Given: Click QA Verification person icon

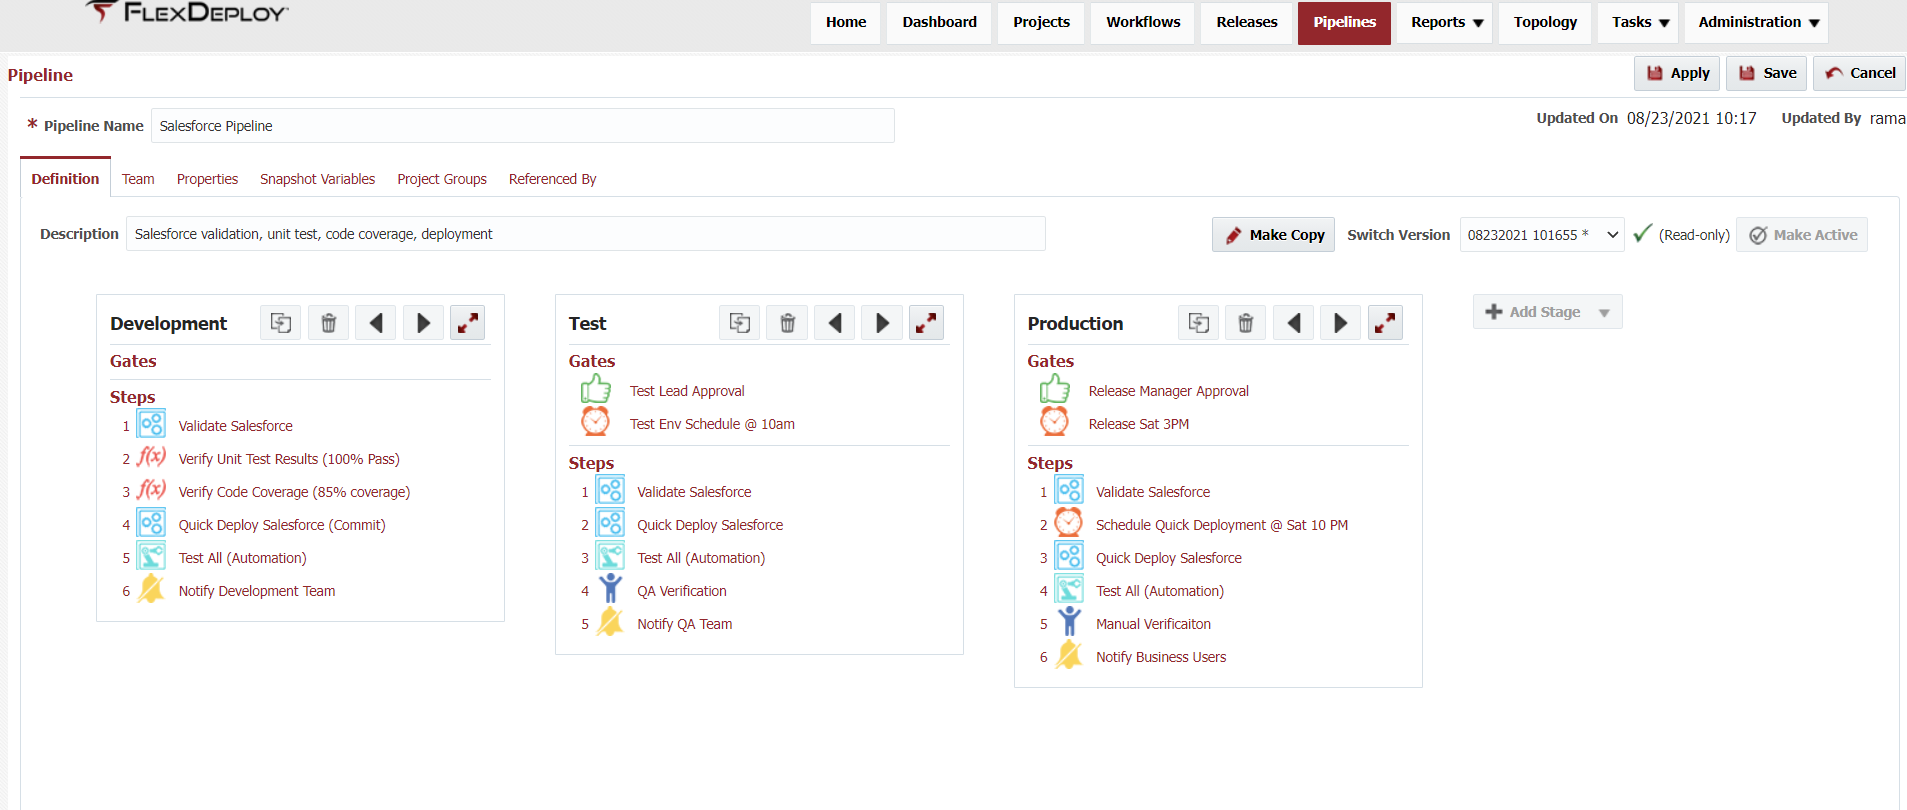Looking at the screenshot, I should coord(610,588).
